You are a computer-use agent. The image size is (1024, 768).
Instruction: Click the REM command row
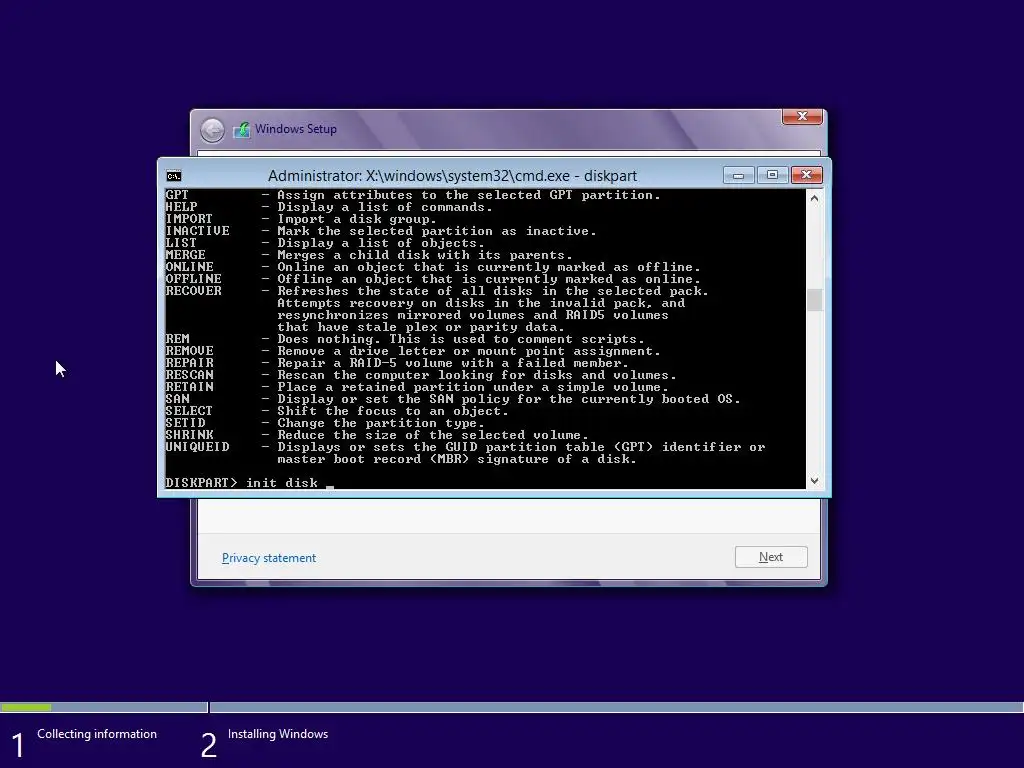pyautogui.click(x=405, y=339)
